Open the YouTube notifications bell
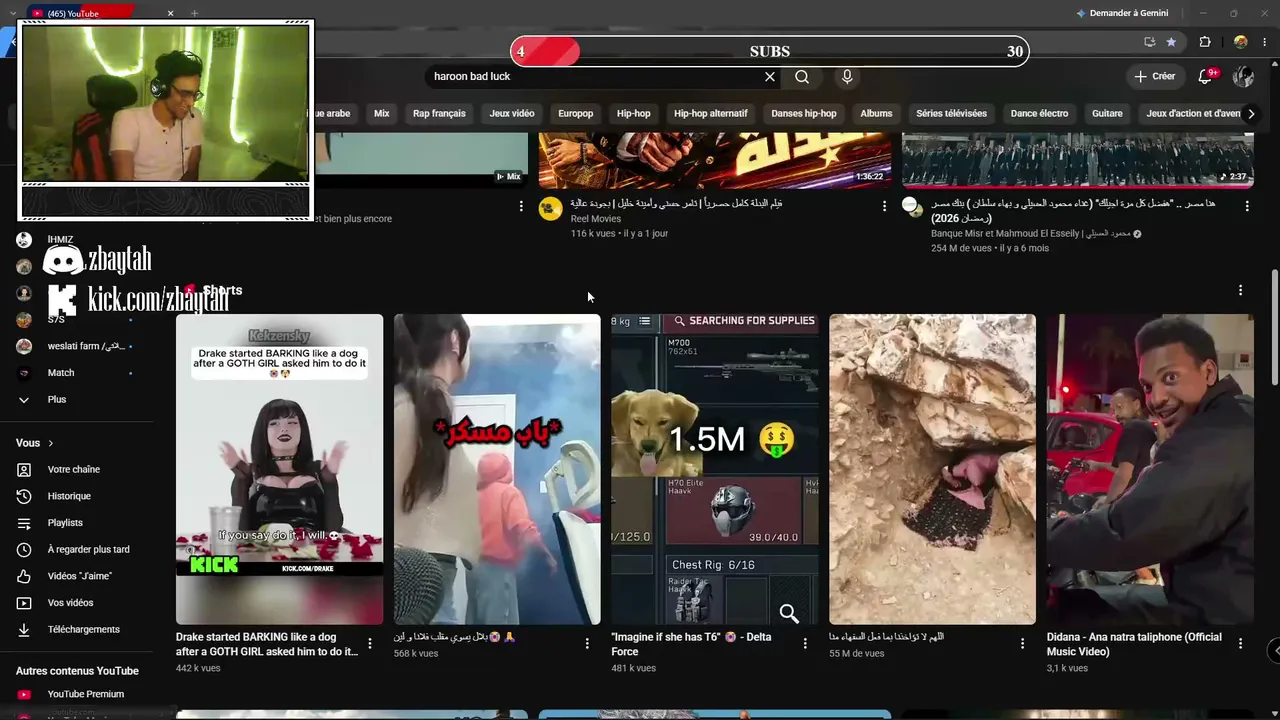This screenshot has height=720, width=1280. click(x=1206, y=76)
